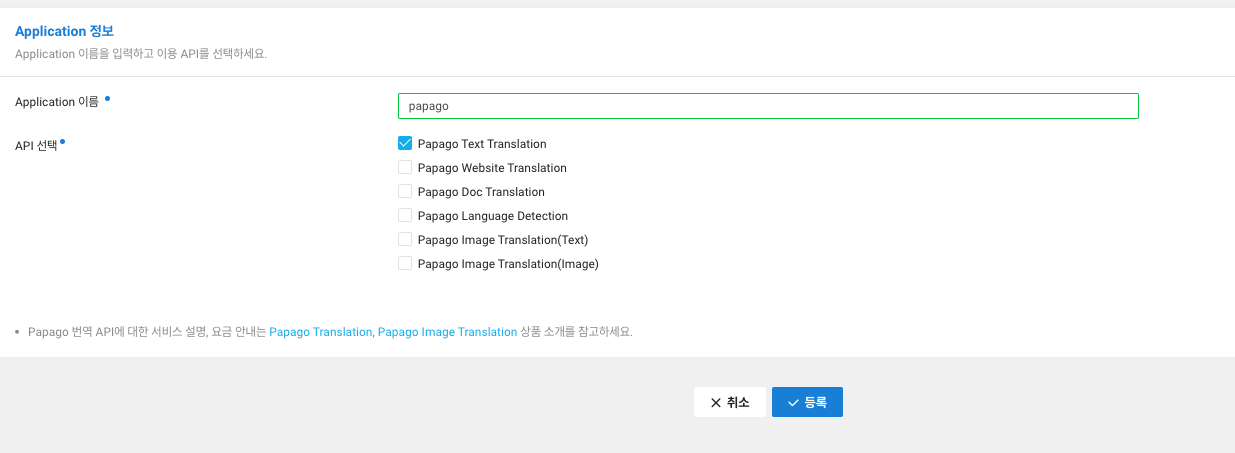Viewport: 1235px width, 453px height.
Task: Enable Papago Website Translation checkbox
Action: click(405, 167)
